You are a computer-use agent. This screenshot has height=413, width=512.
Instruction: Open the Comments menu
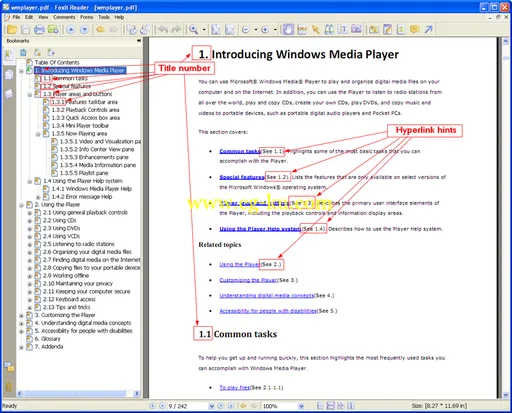[x=64, y=17]
